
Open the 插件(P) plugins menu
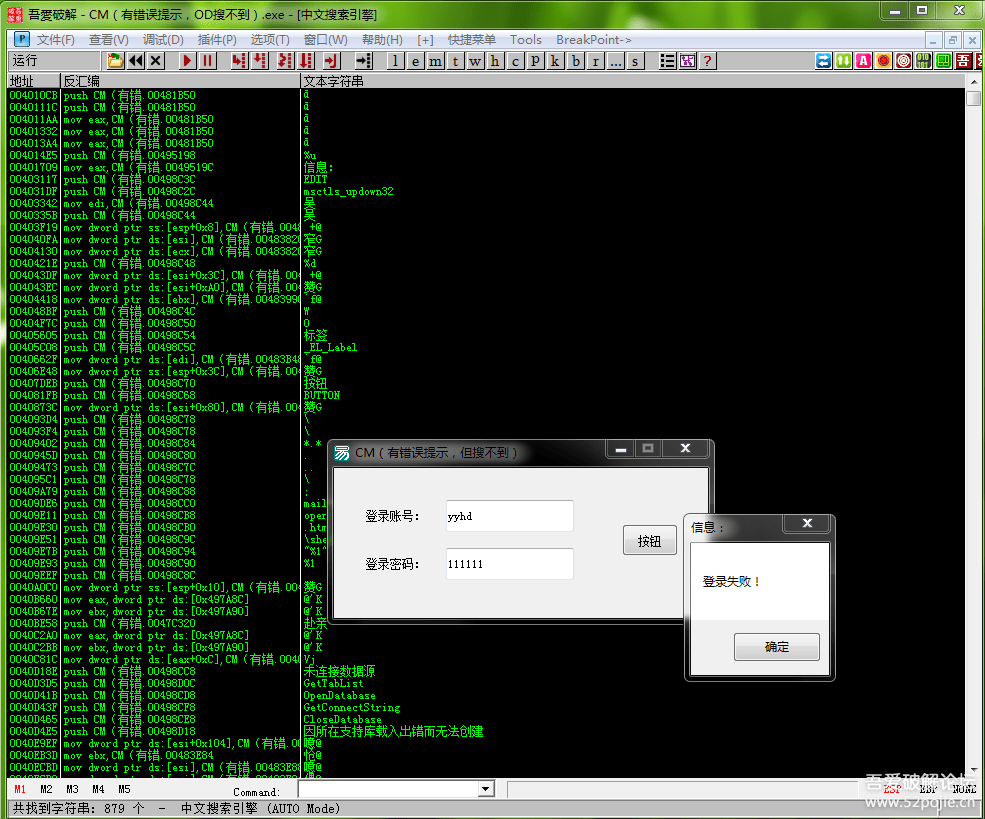(x=217, y=40)
